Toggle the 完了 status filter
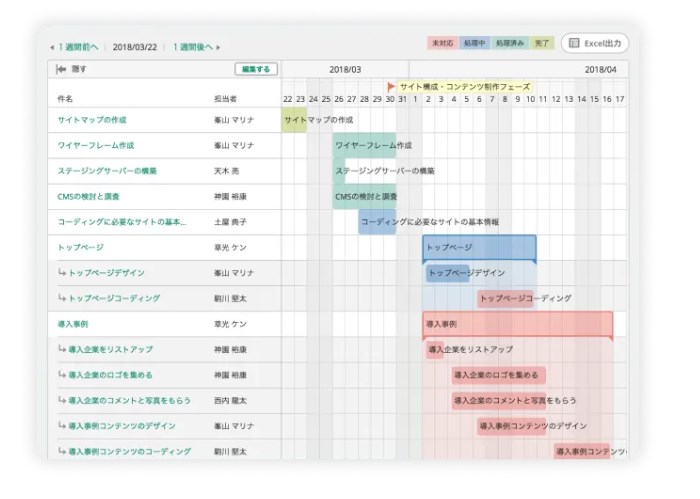Viewport: 700px width, 499px height. click(x=541, y=44)
